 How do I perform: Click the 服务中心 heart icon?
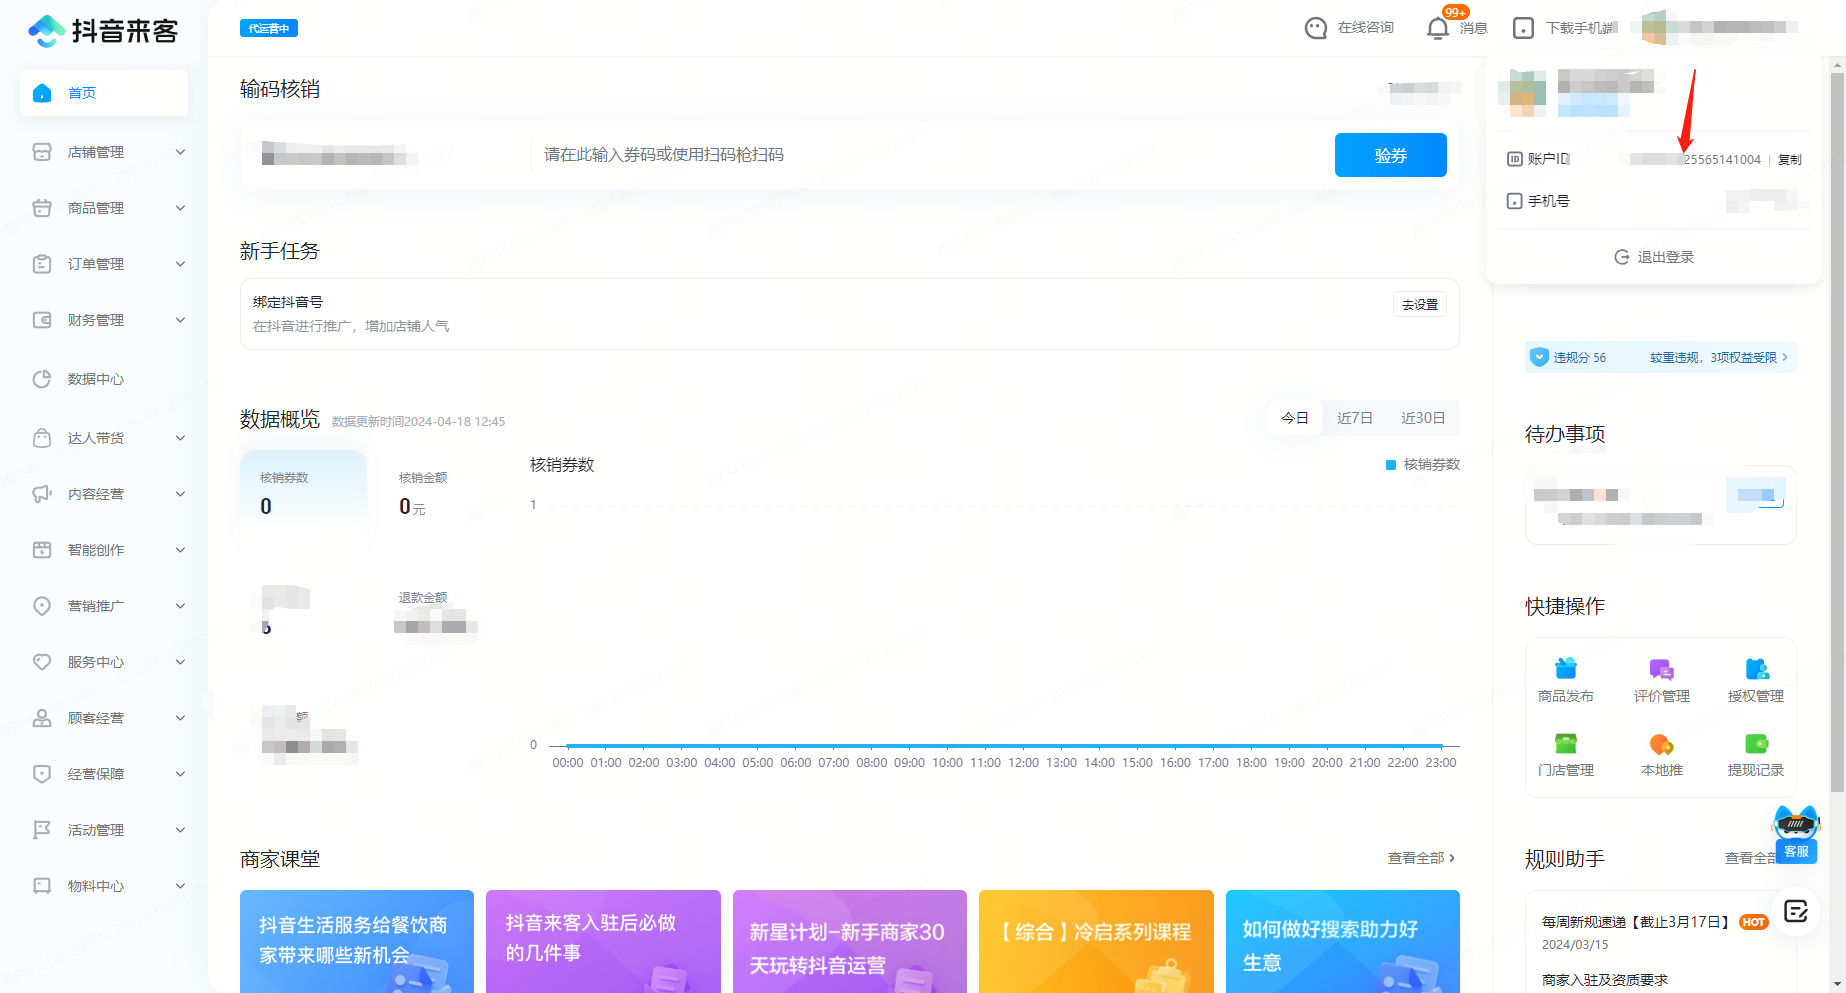(x=42, y=662)
